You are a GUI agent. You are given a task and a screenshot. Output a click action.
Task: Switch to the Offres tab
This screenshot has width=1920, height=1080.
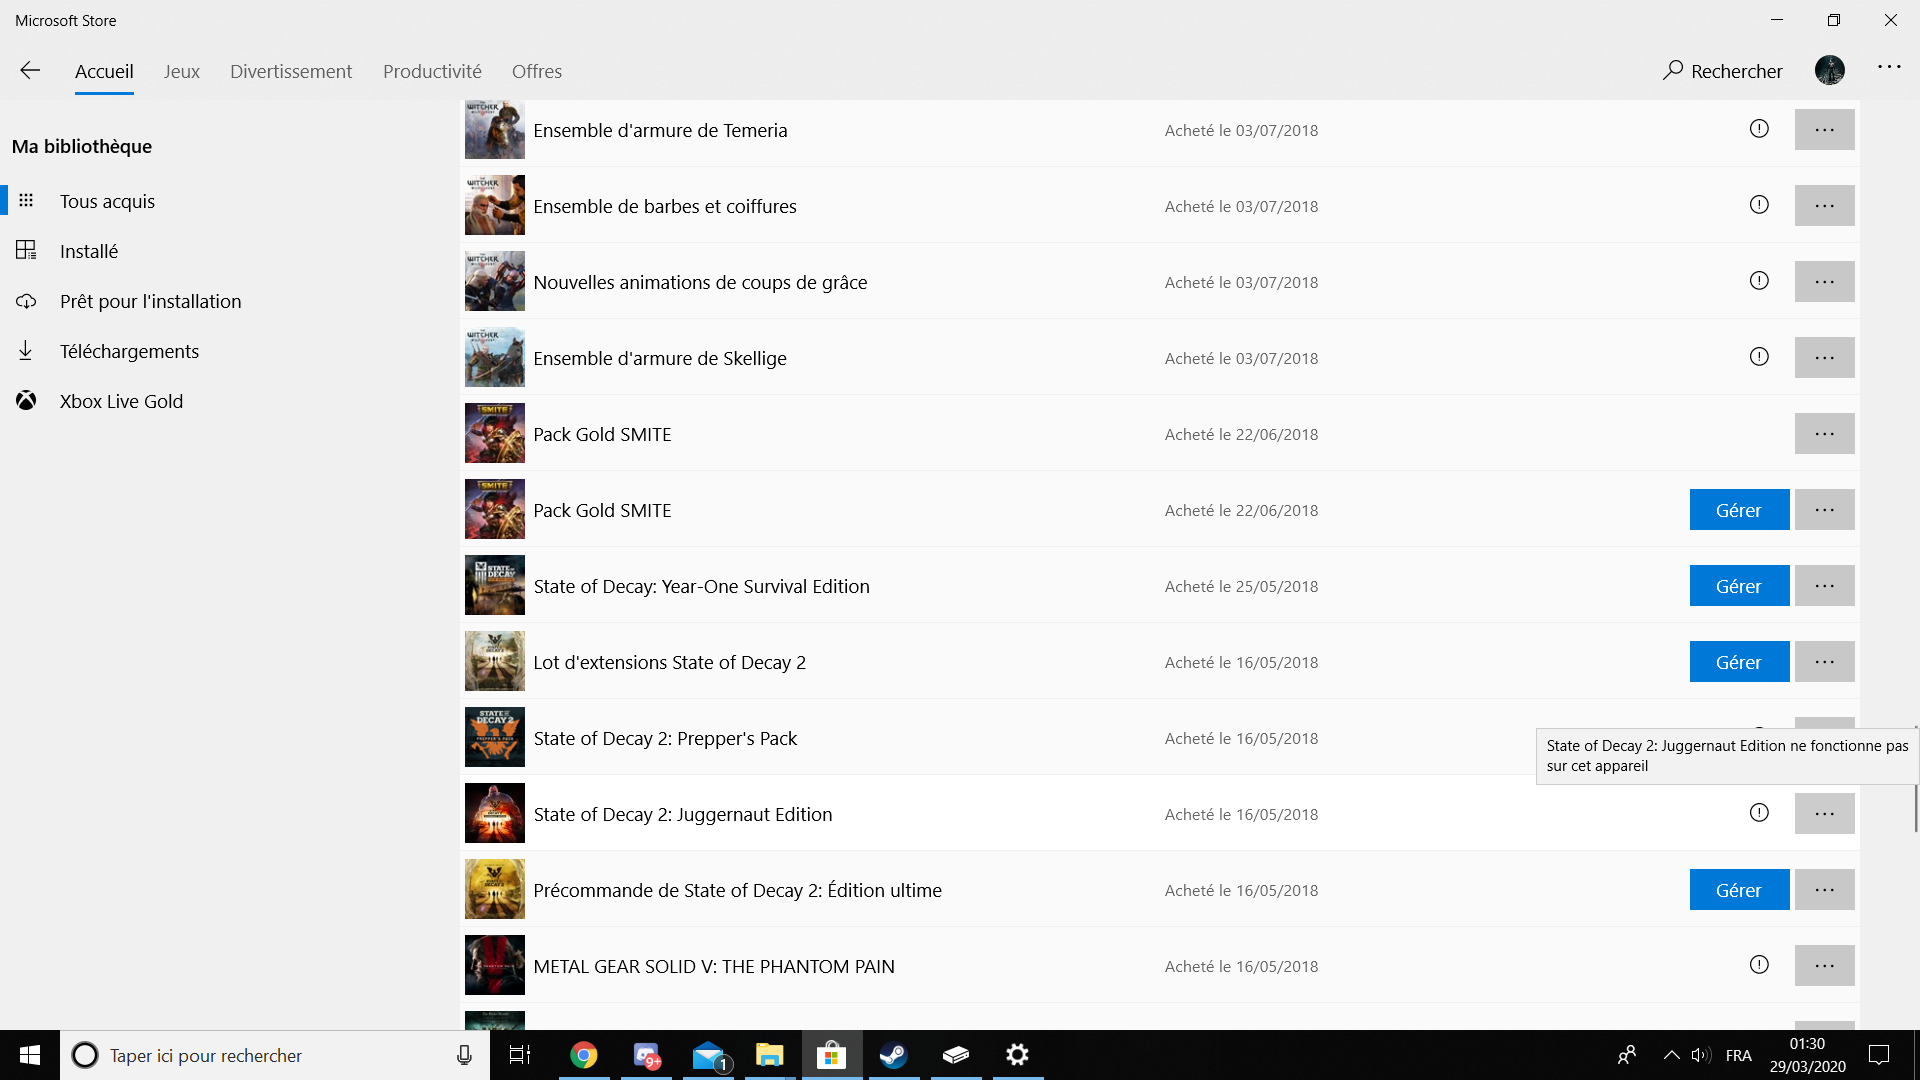point(537,71)
